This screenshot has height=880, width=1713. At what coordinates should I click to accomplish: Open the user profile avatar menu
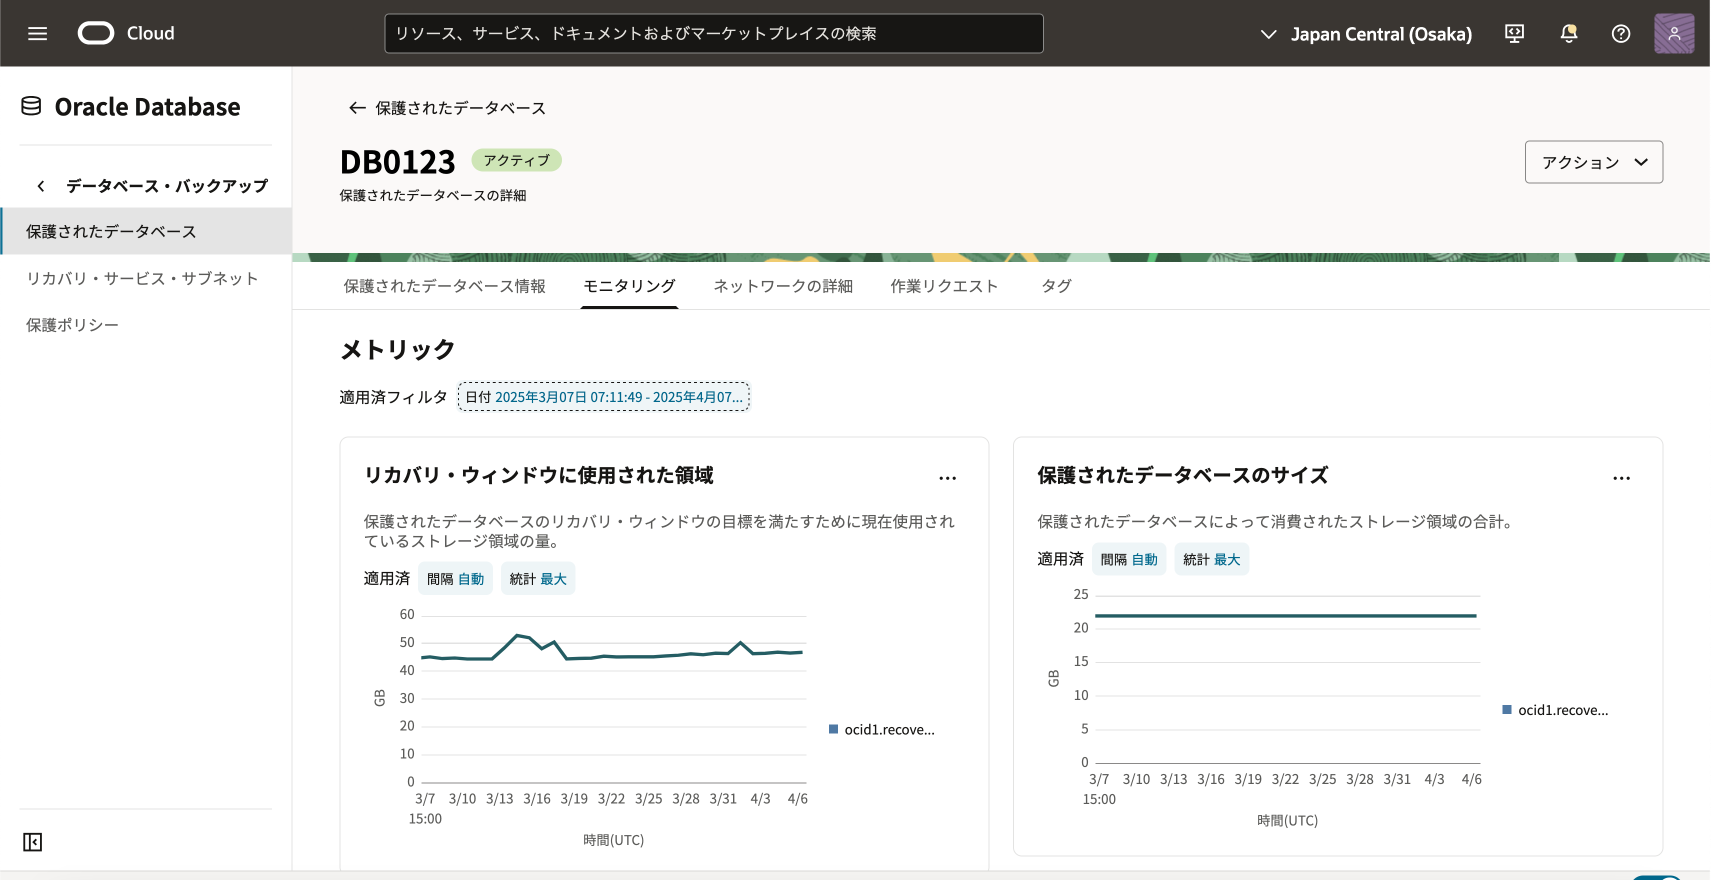click(1673, 34)
